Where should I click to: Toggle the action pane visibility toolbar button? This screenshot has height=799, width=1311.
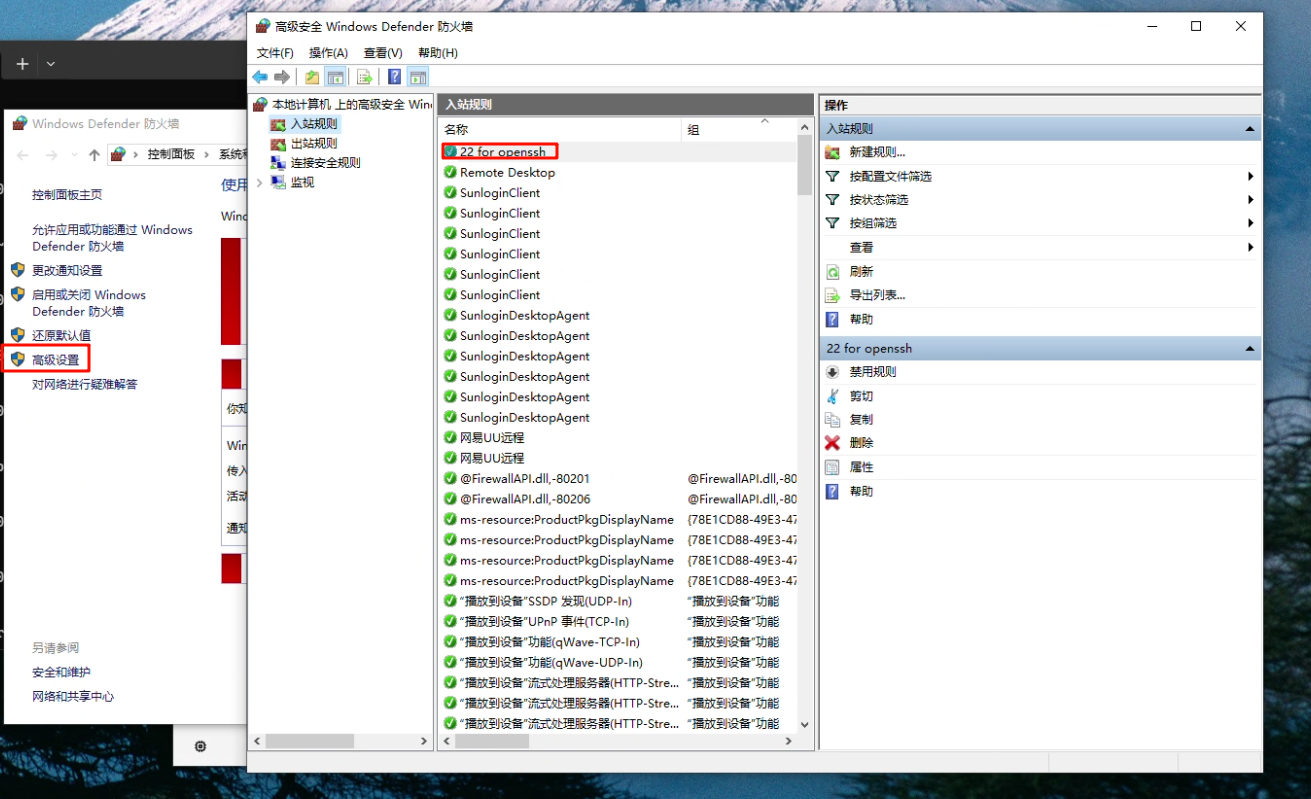pos(418,77)
